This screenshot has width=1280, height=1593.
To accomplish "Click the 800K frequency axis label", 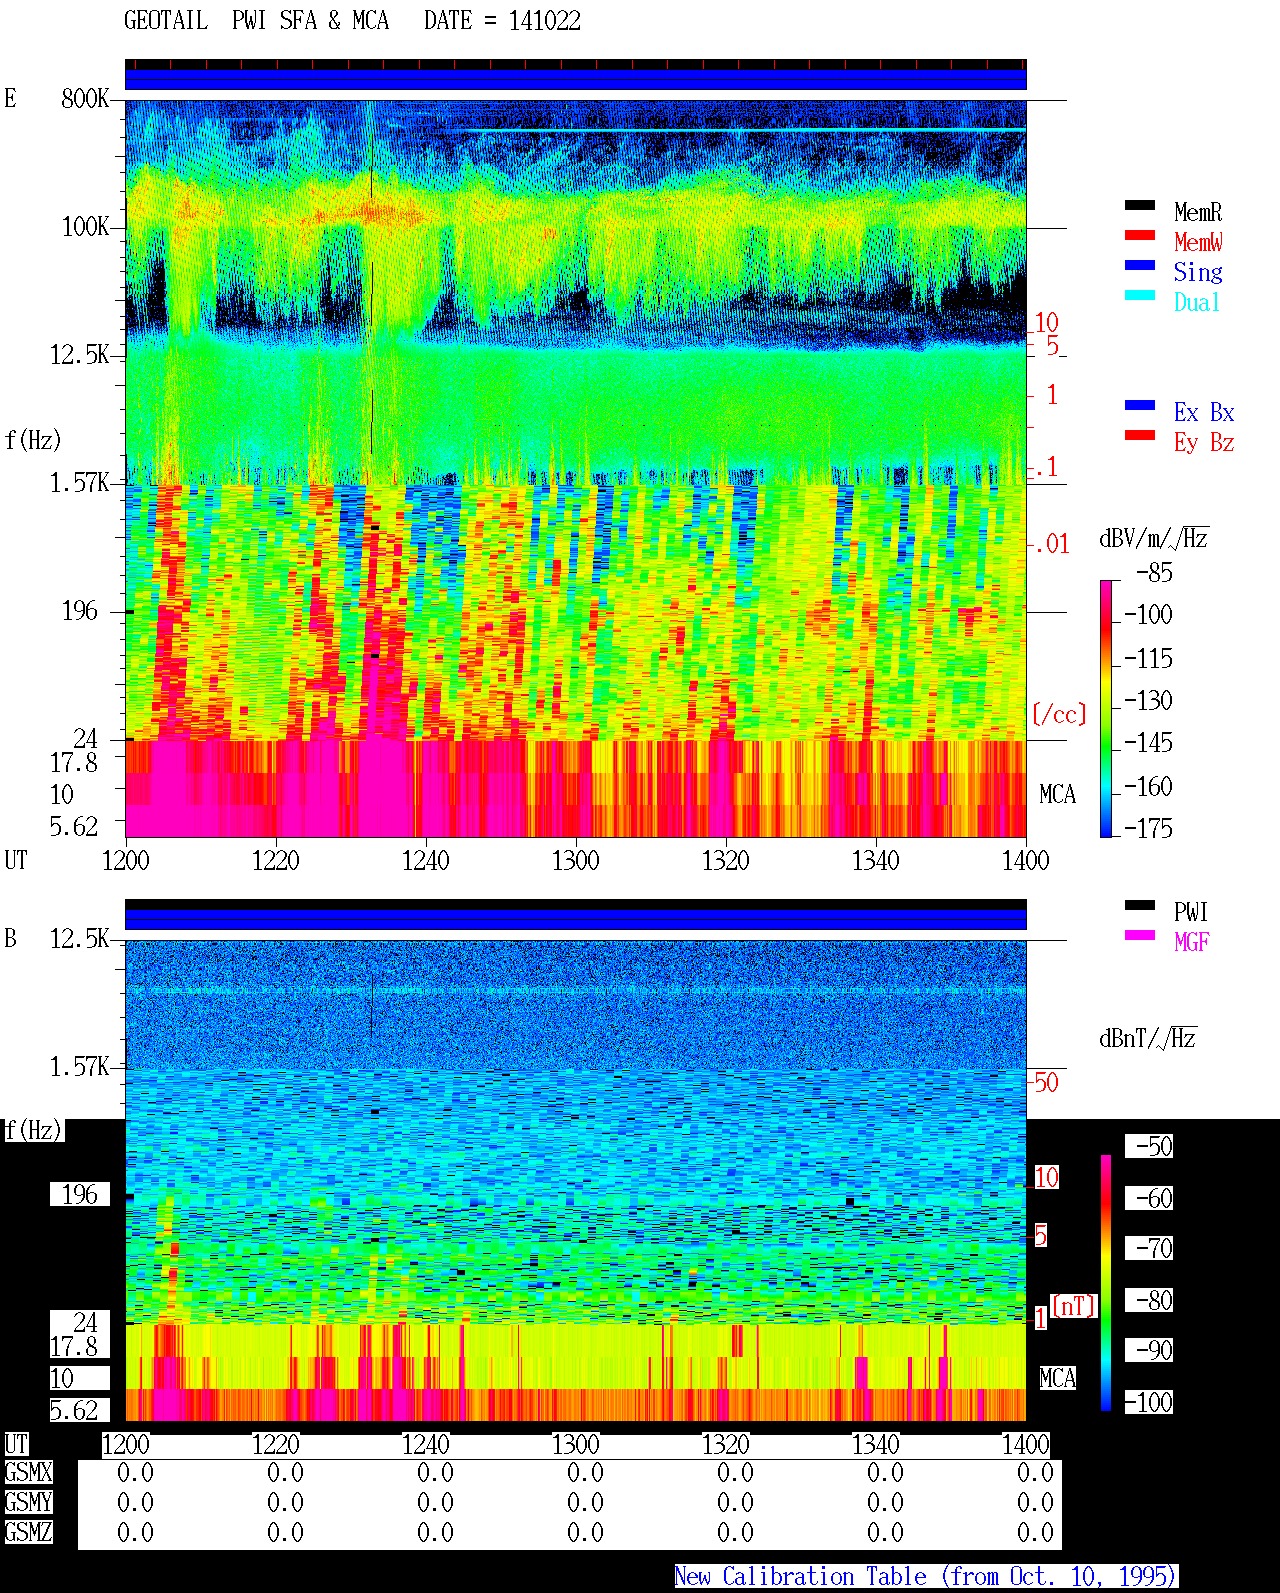I will [85, 99].
